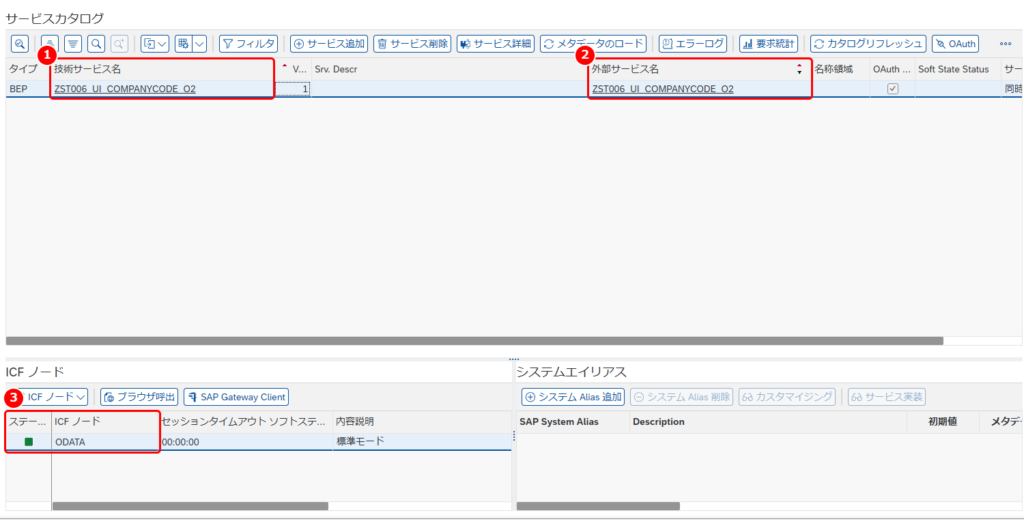Click the カスタマイジング button

pyautogui.click(x=787, y=397)
